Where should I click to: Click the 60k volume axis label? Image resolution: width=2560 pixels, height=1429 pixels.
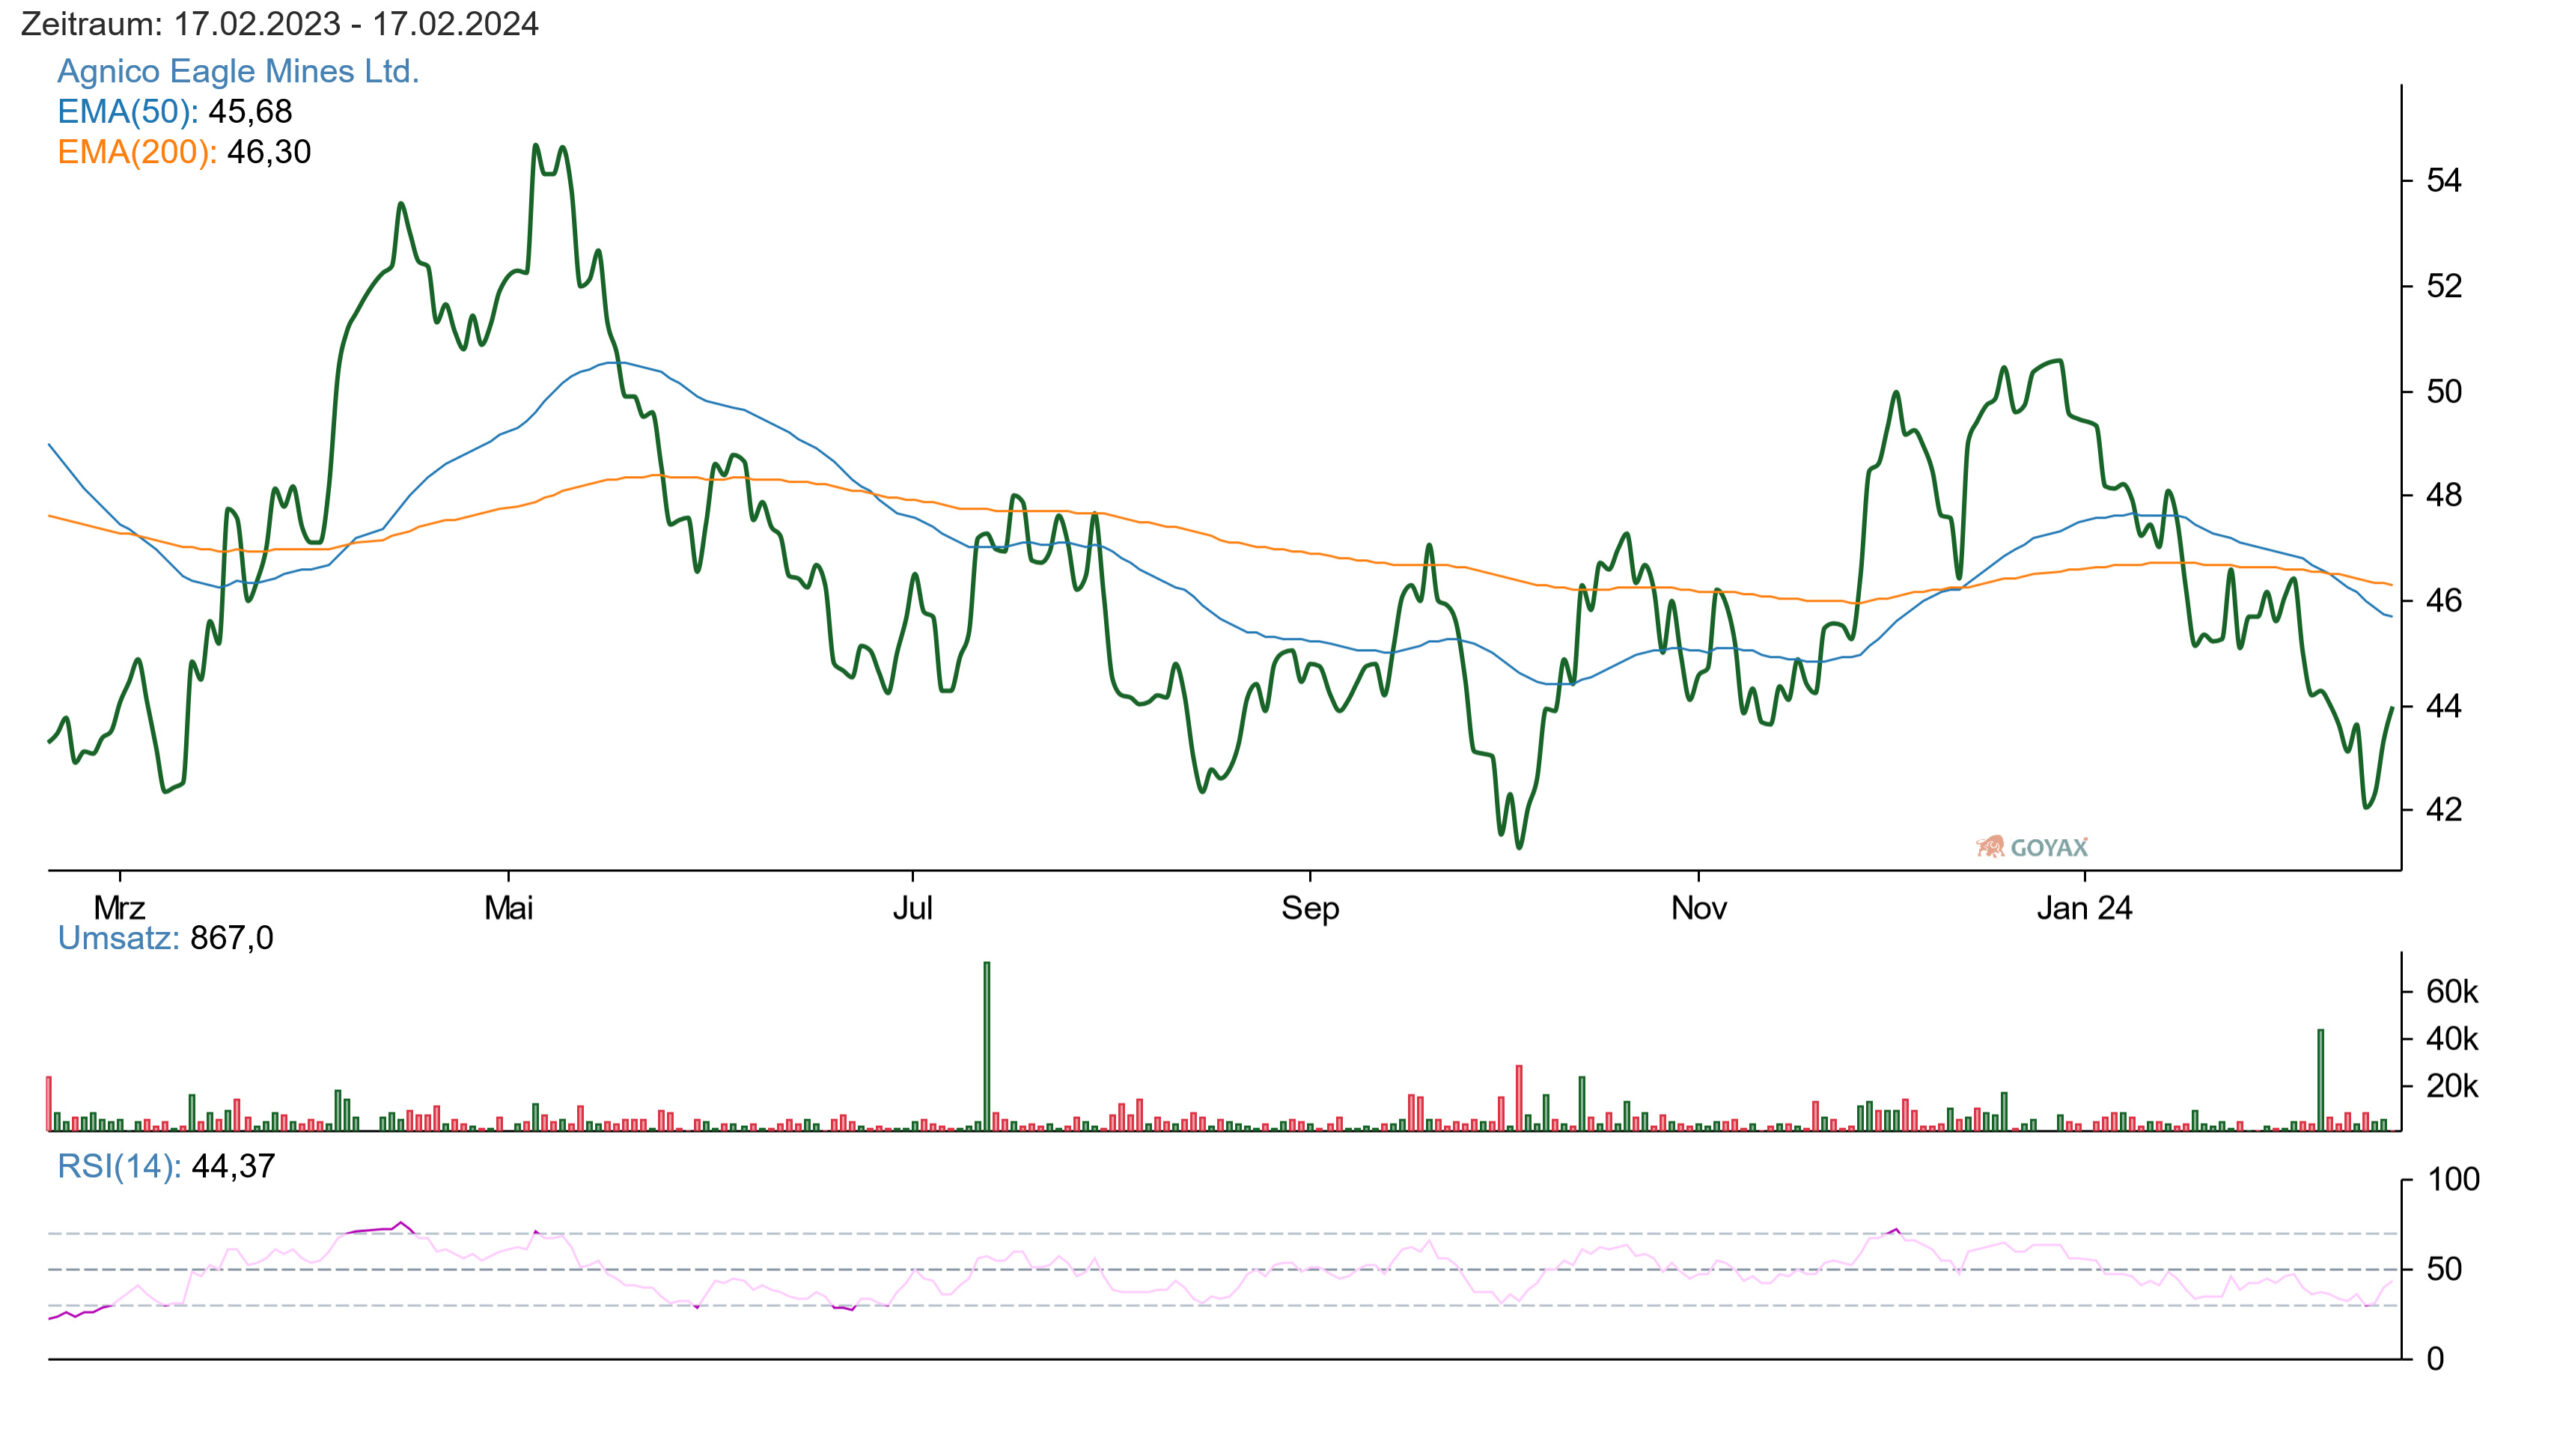point(2452,991)
